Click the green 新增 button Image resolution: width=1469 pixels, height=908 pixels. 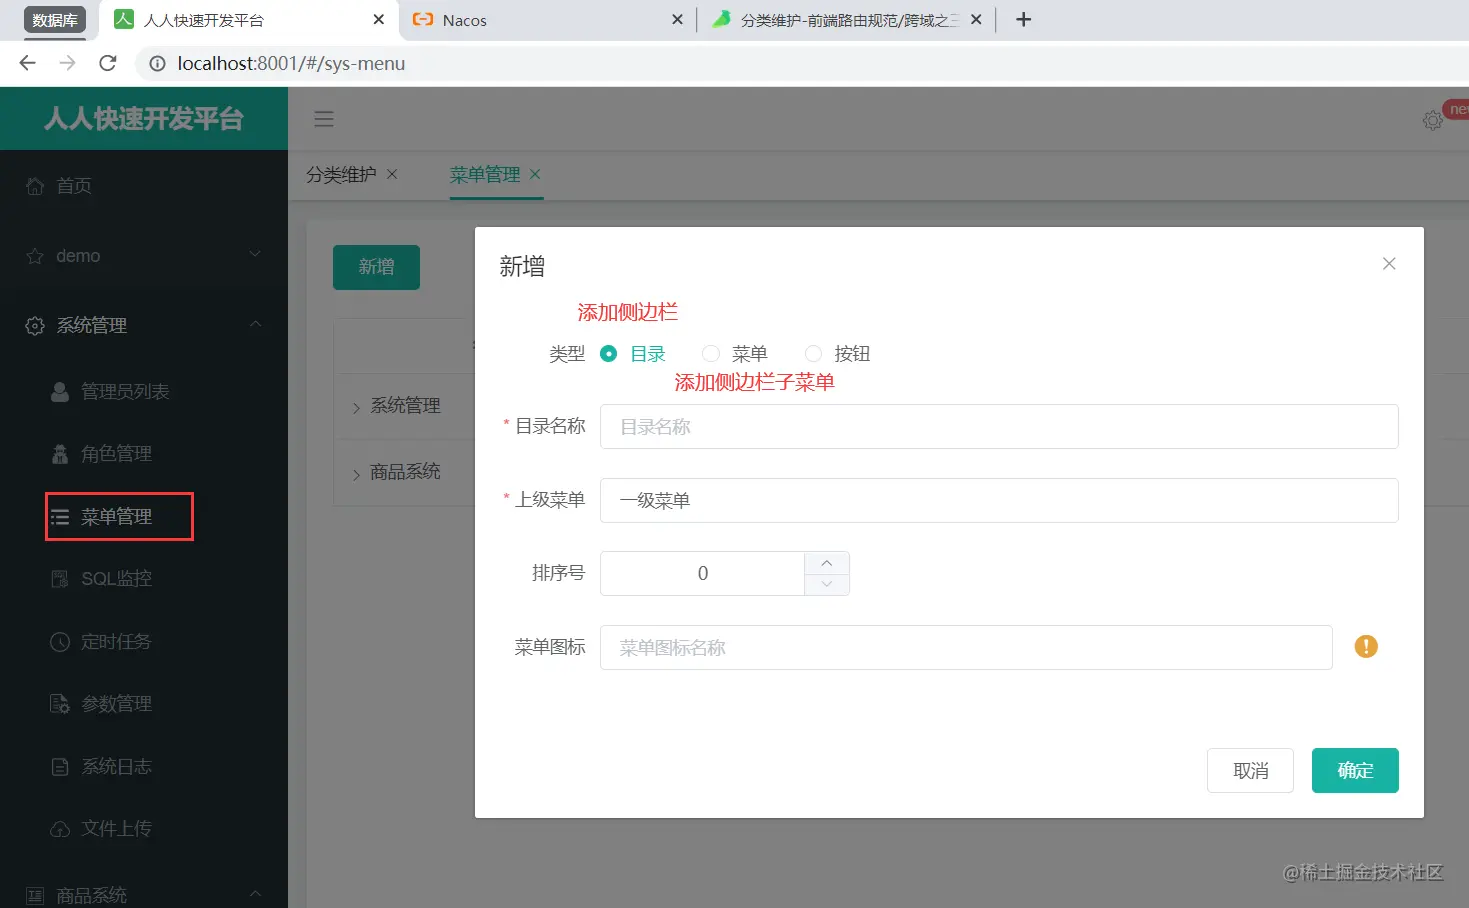click(x=376, y=267)
